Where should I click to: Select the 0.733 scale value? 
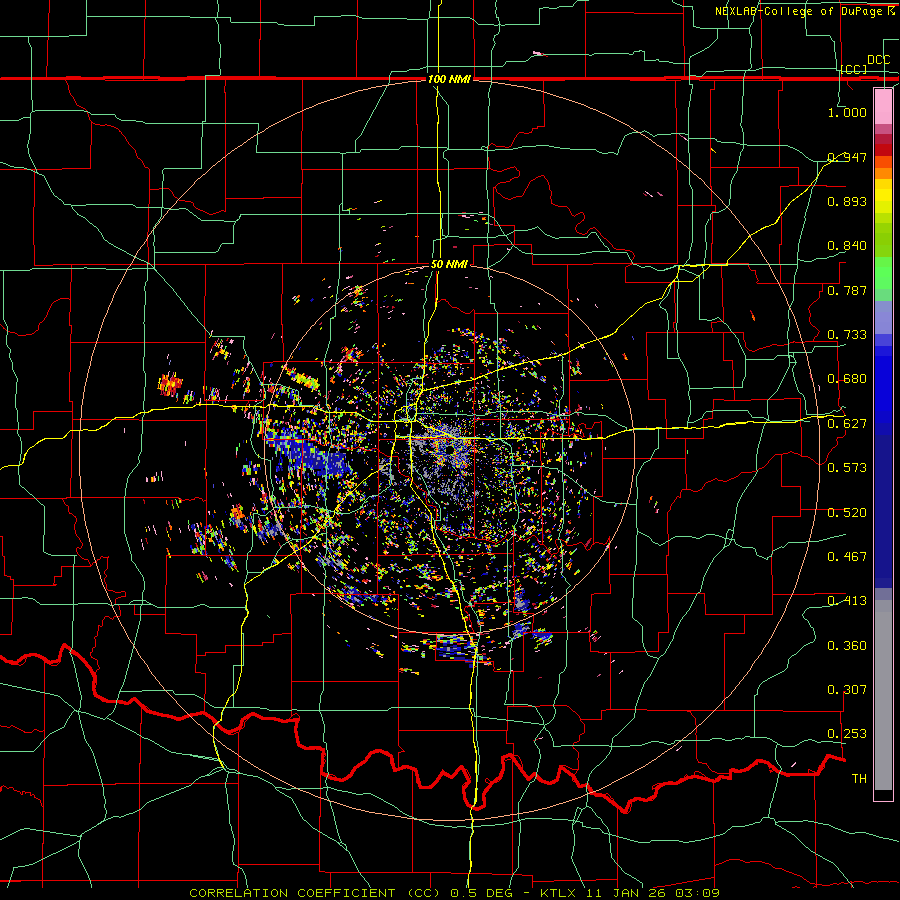(x=847, y=335)
